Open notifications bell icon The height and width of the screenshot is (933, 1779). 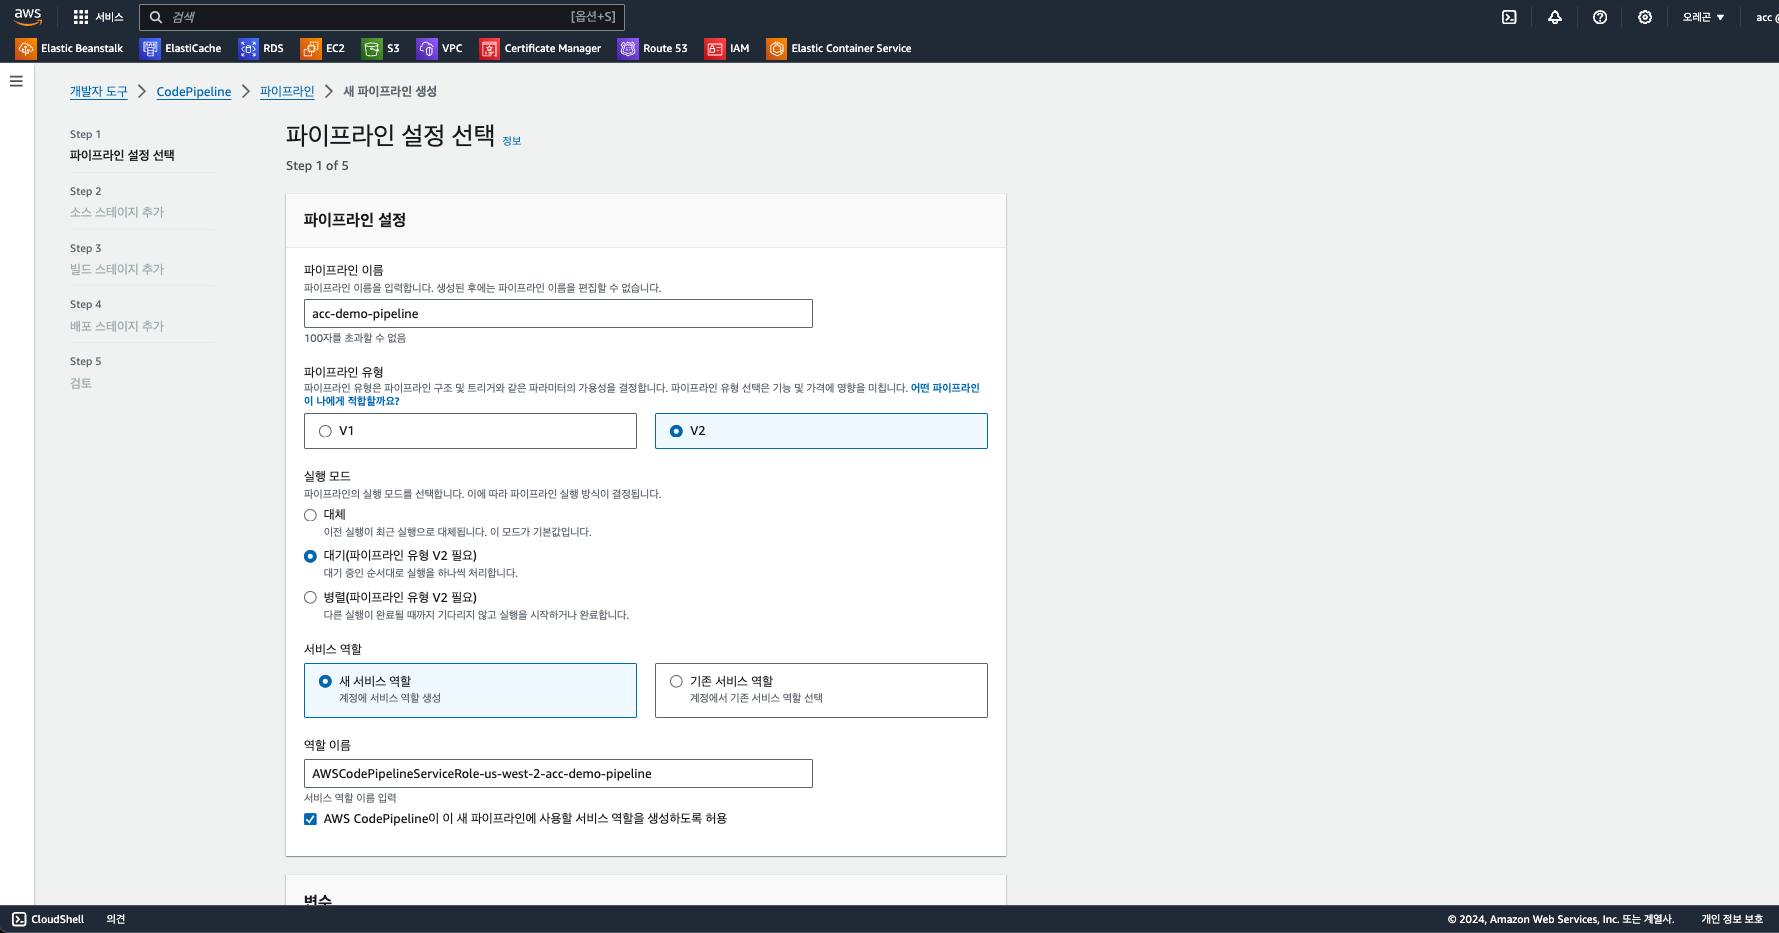pos(1555,17)
